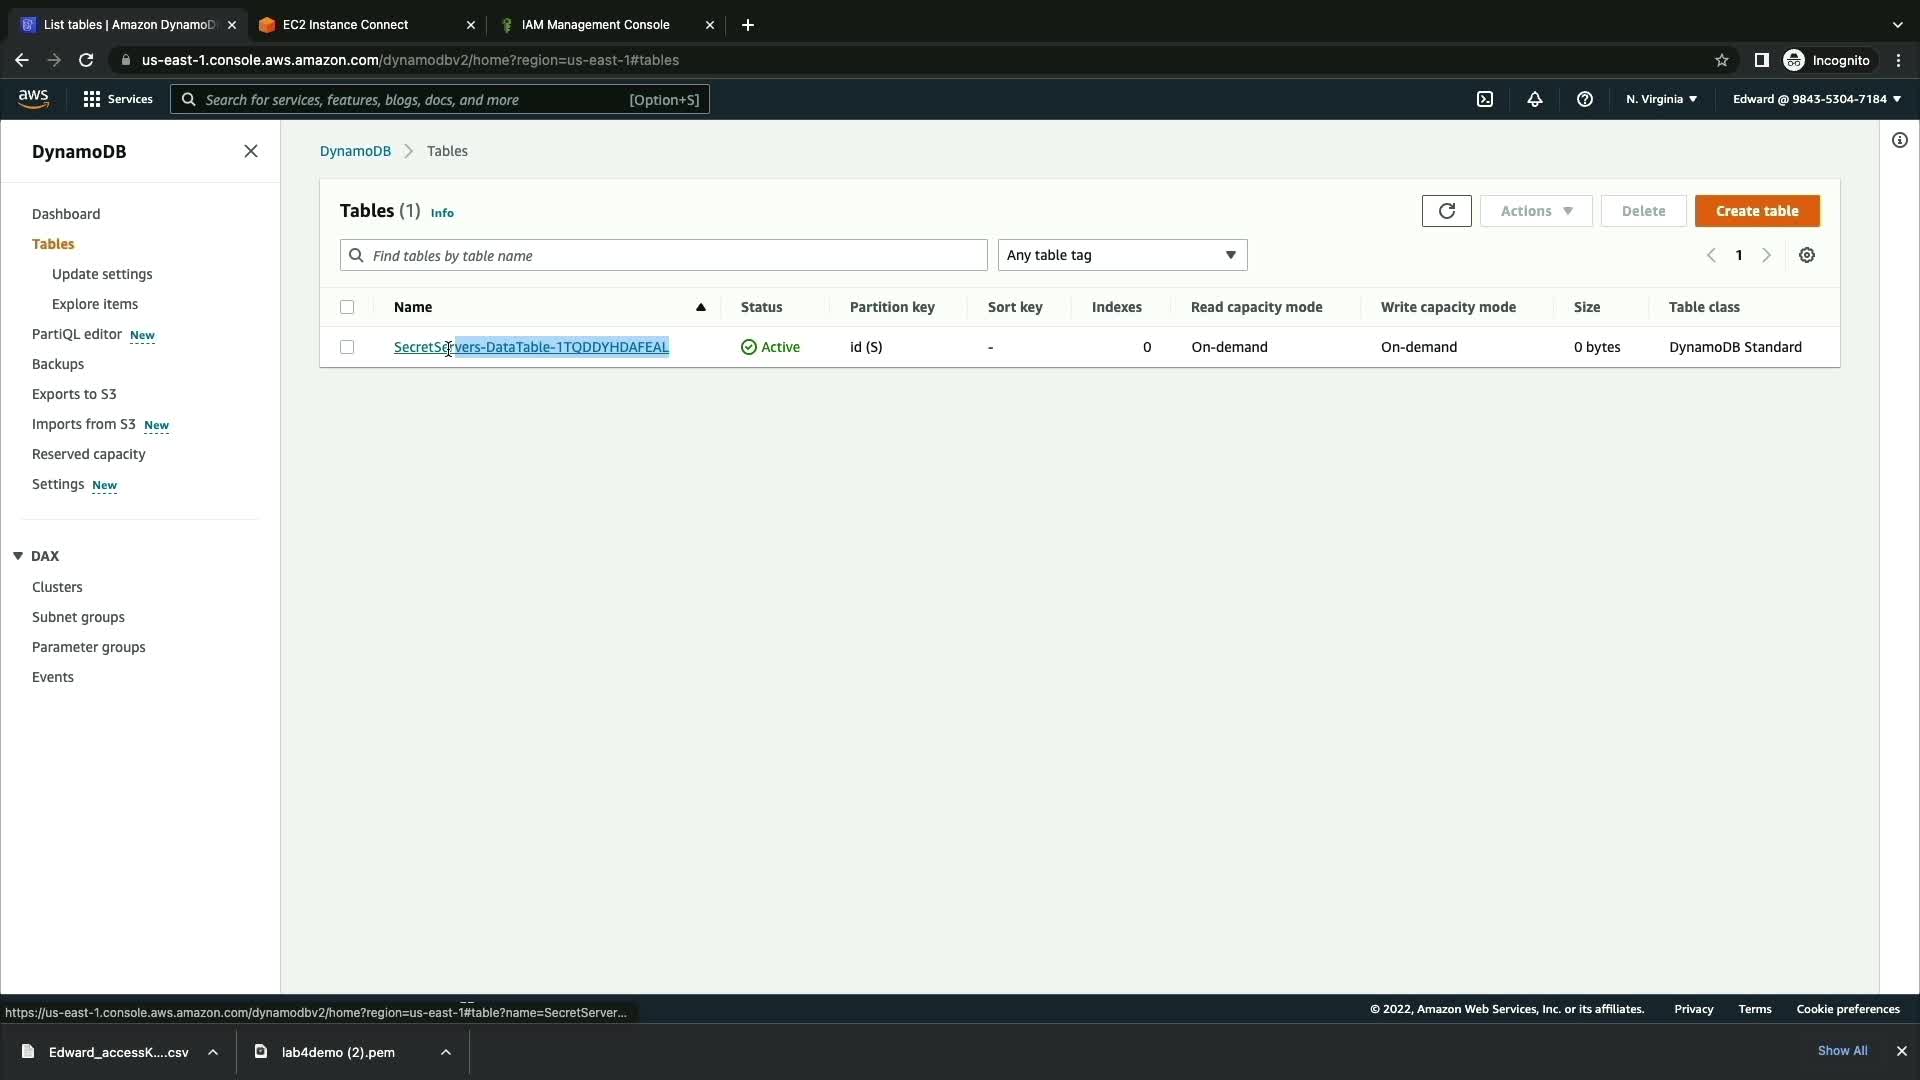Expand the Actions dropdown
Image resolution: width=1920 pixels, height=1080 pixels.
[1535, 211]
